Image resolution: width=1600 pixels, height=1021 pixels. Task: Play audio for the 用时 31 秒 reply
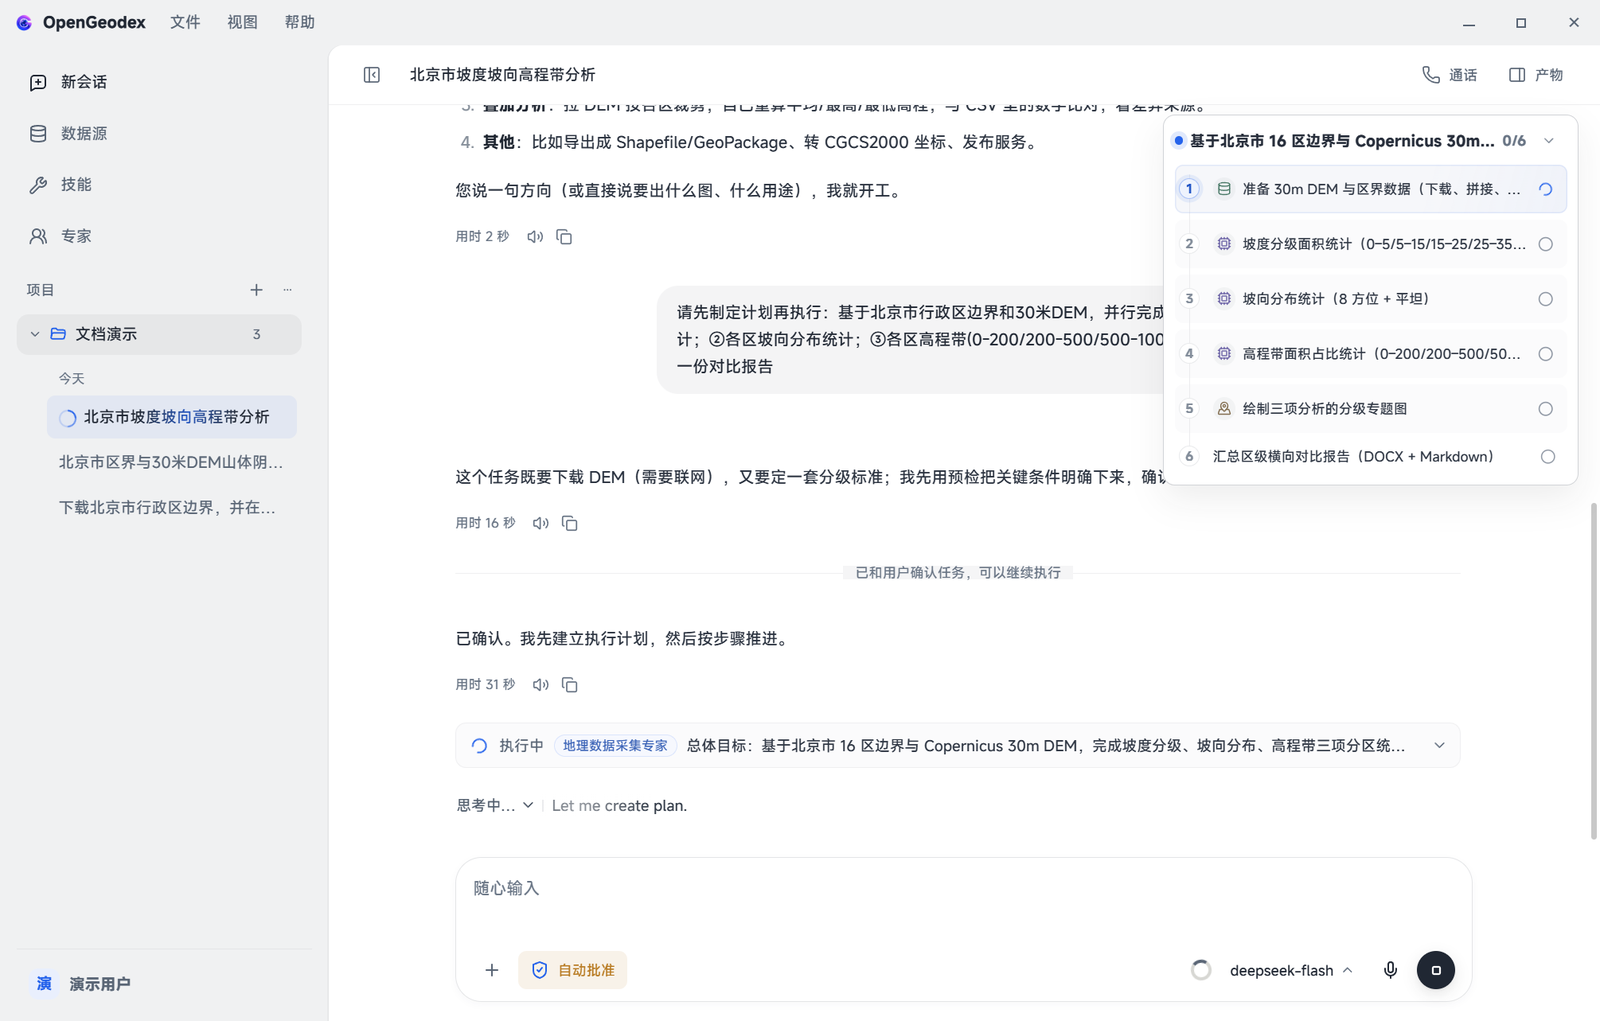click(541, 685)
